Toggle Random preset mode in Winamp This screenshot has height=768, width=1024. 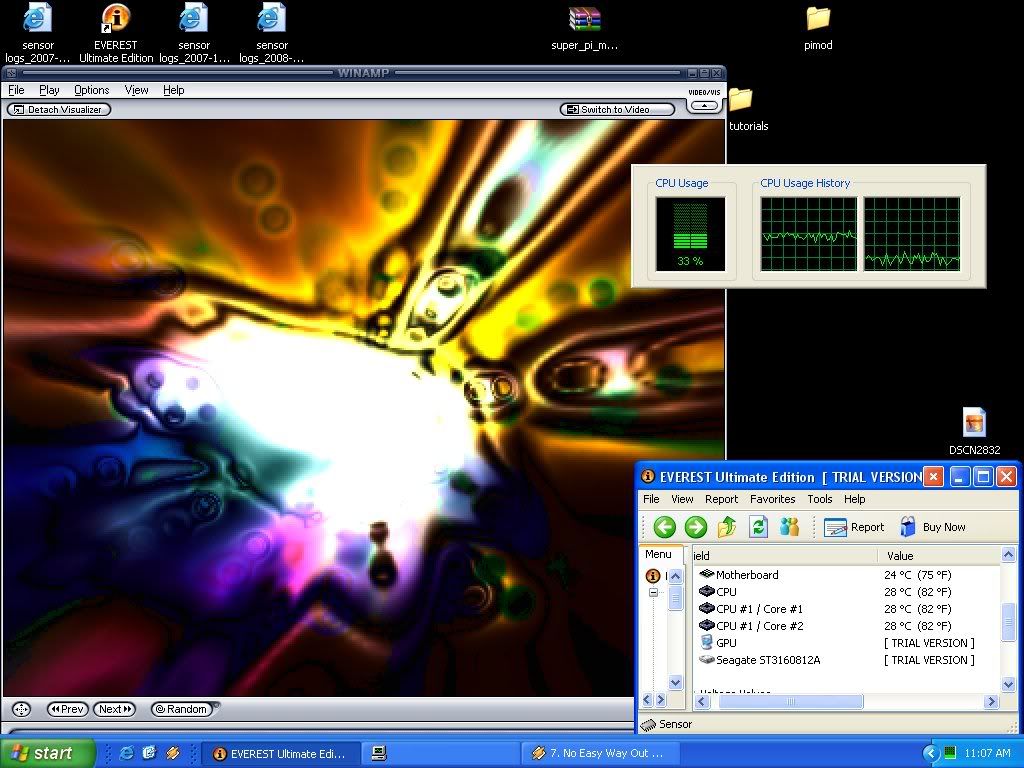click(x=183, y=709)
